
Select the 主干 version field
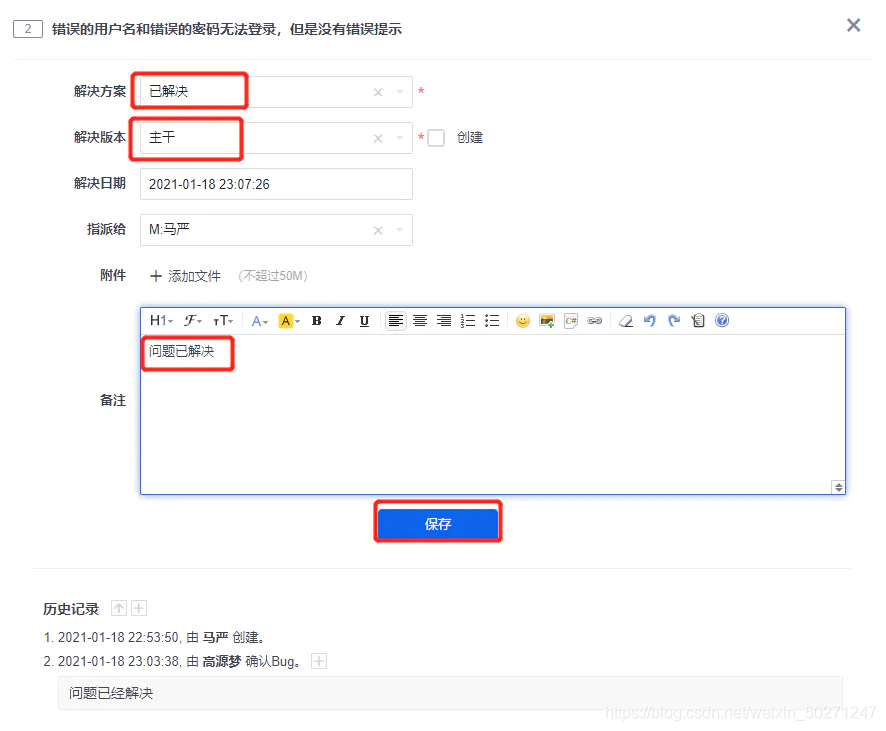(276, 138)
